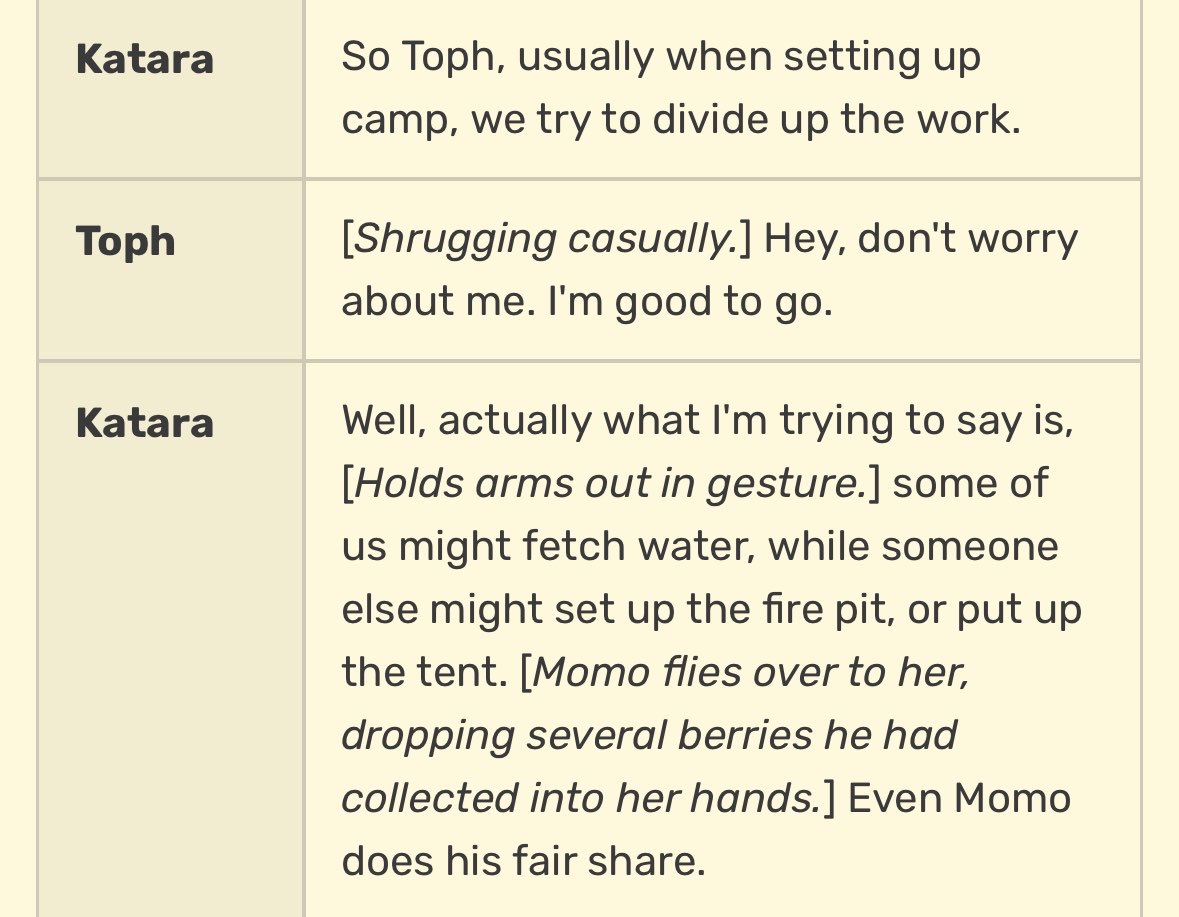Click the phrase 'Hey, don't worry'
This screenshot has width=1179, height=917.
(920, 239)
